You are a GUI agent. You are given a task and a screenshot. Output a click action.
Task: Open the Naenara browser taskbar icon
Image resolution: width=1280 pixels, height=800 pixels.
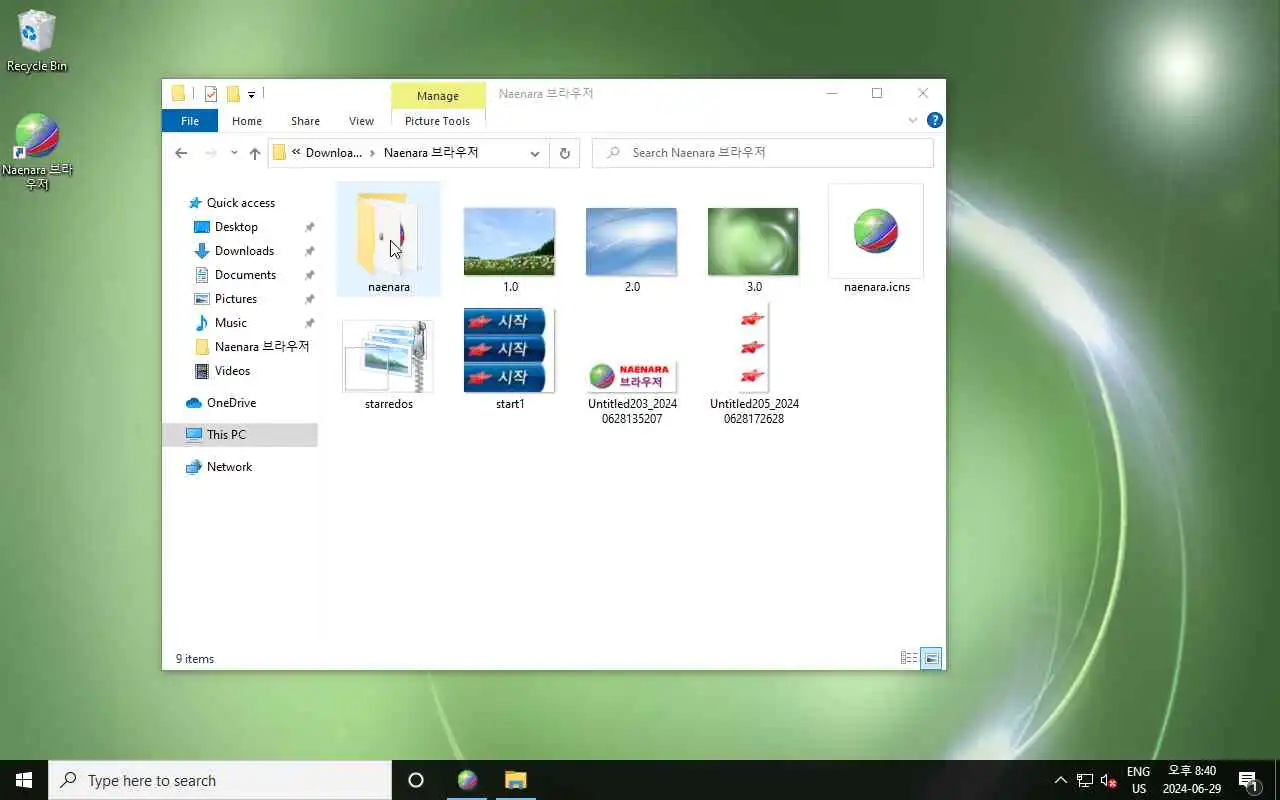(x=467, y=780)
